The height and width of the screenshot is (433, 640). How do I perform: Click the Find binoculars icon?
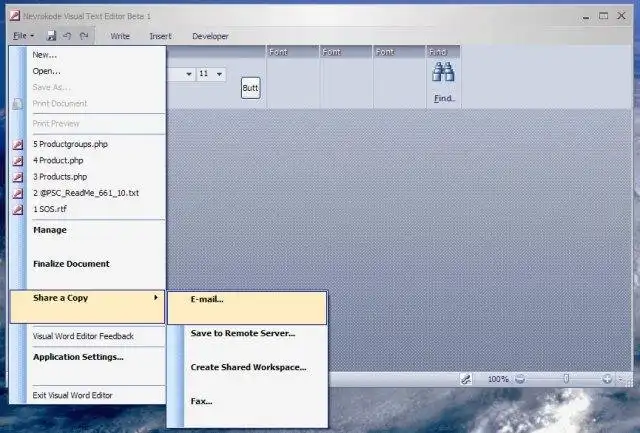click(443, 72)
